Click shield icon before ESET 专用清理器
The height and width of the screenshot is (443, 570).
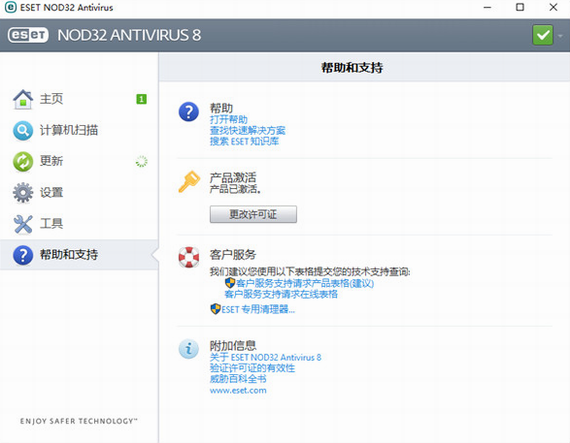[215, 309]
